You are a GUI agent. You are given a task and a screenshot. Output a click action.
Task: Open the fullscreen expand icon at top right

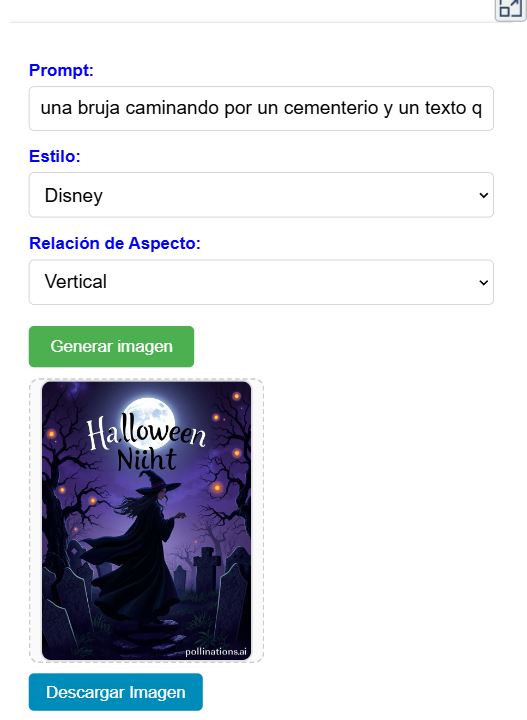(510, 8)
